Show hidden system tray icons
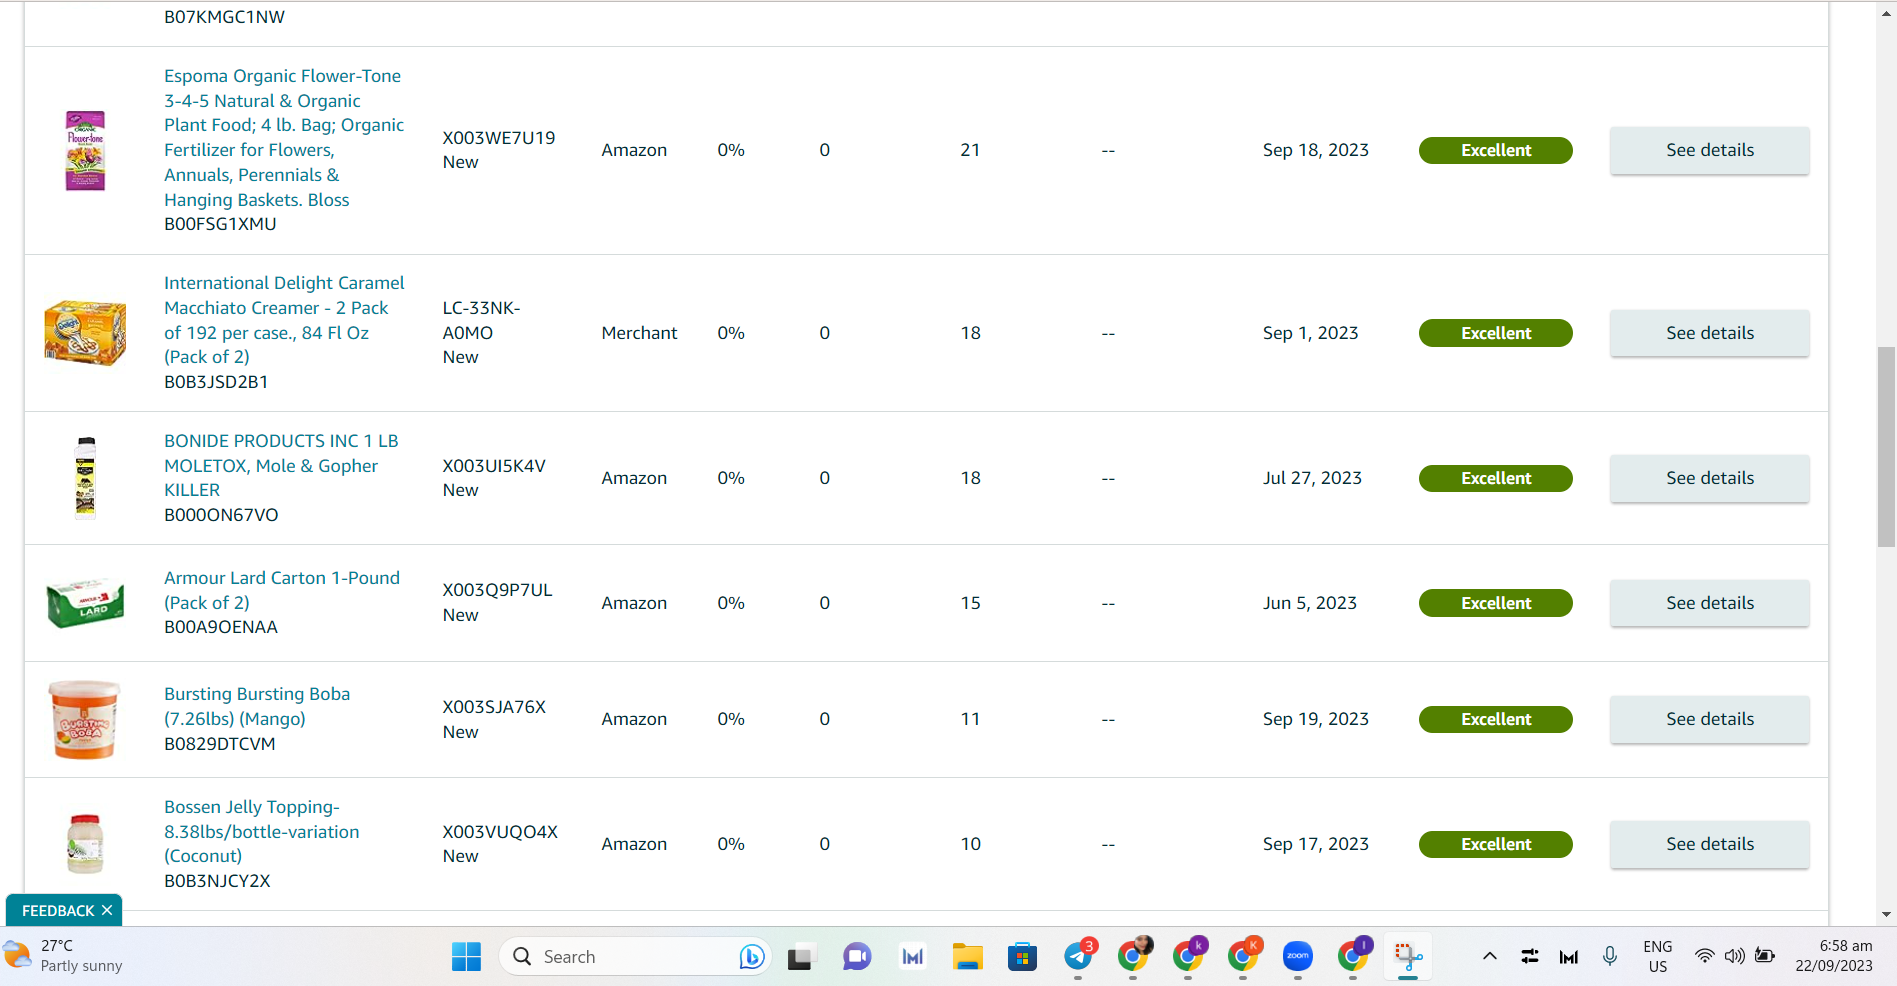 coord(1489,957)
